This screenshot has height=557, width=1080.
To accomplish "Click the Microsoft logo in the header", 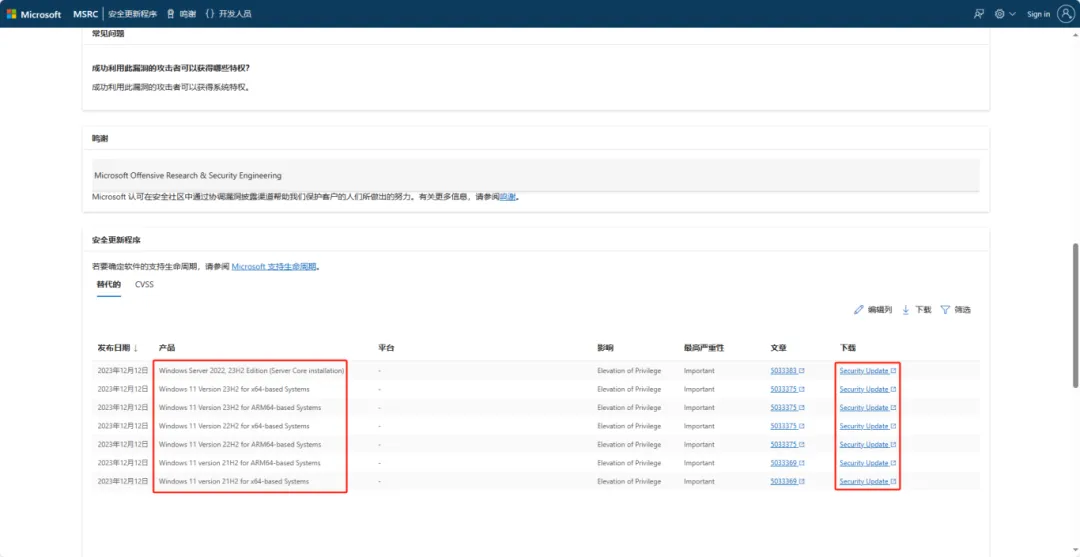I will click(x=34, y=14).
